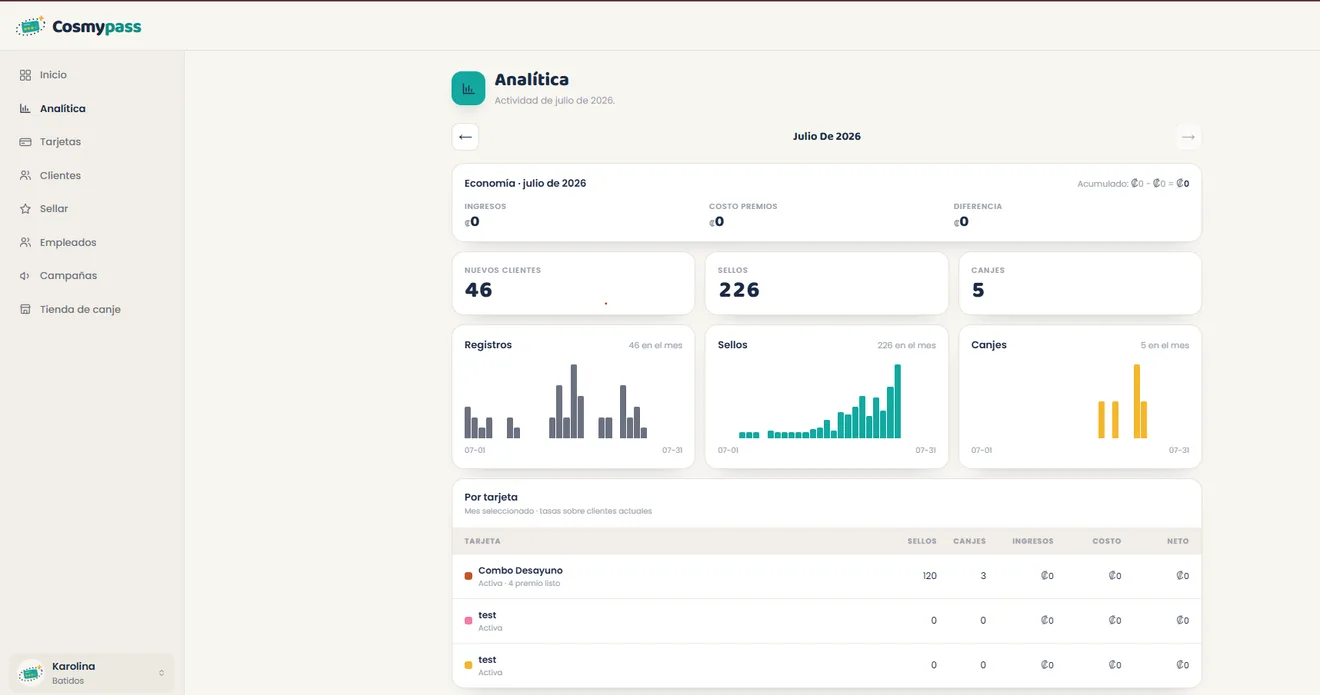Click the Sellar star icon
Viewport: 1320px width, 695px height.
click(25, 209)
